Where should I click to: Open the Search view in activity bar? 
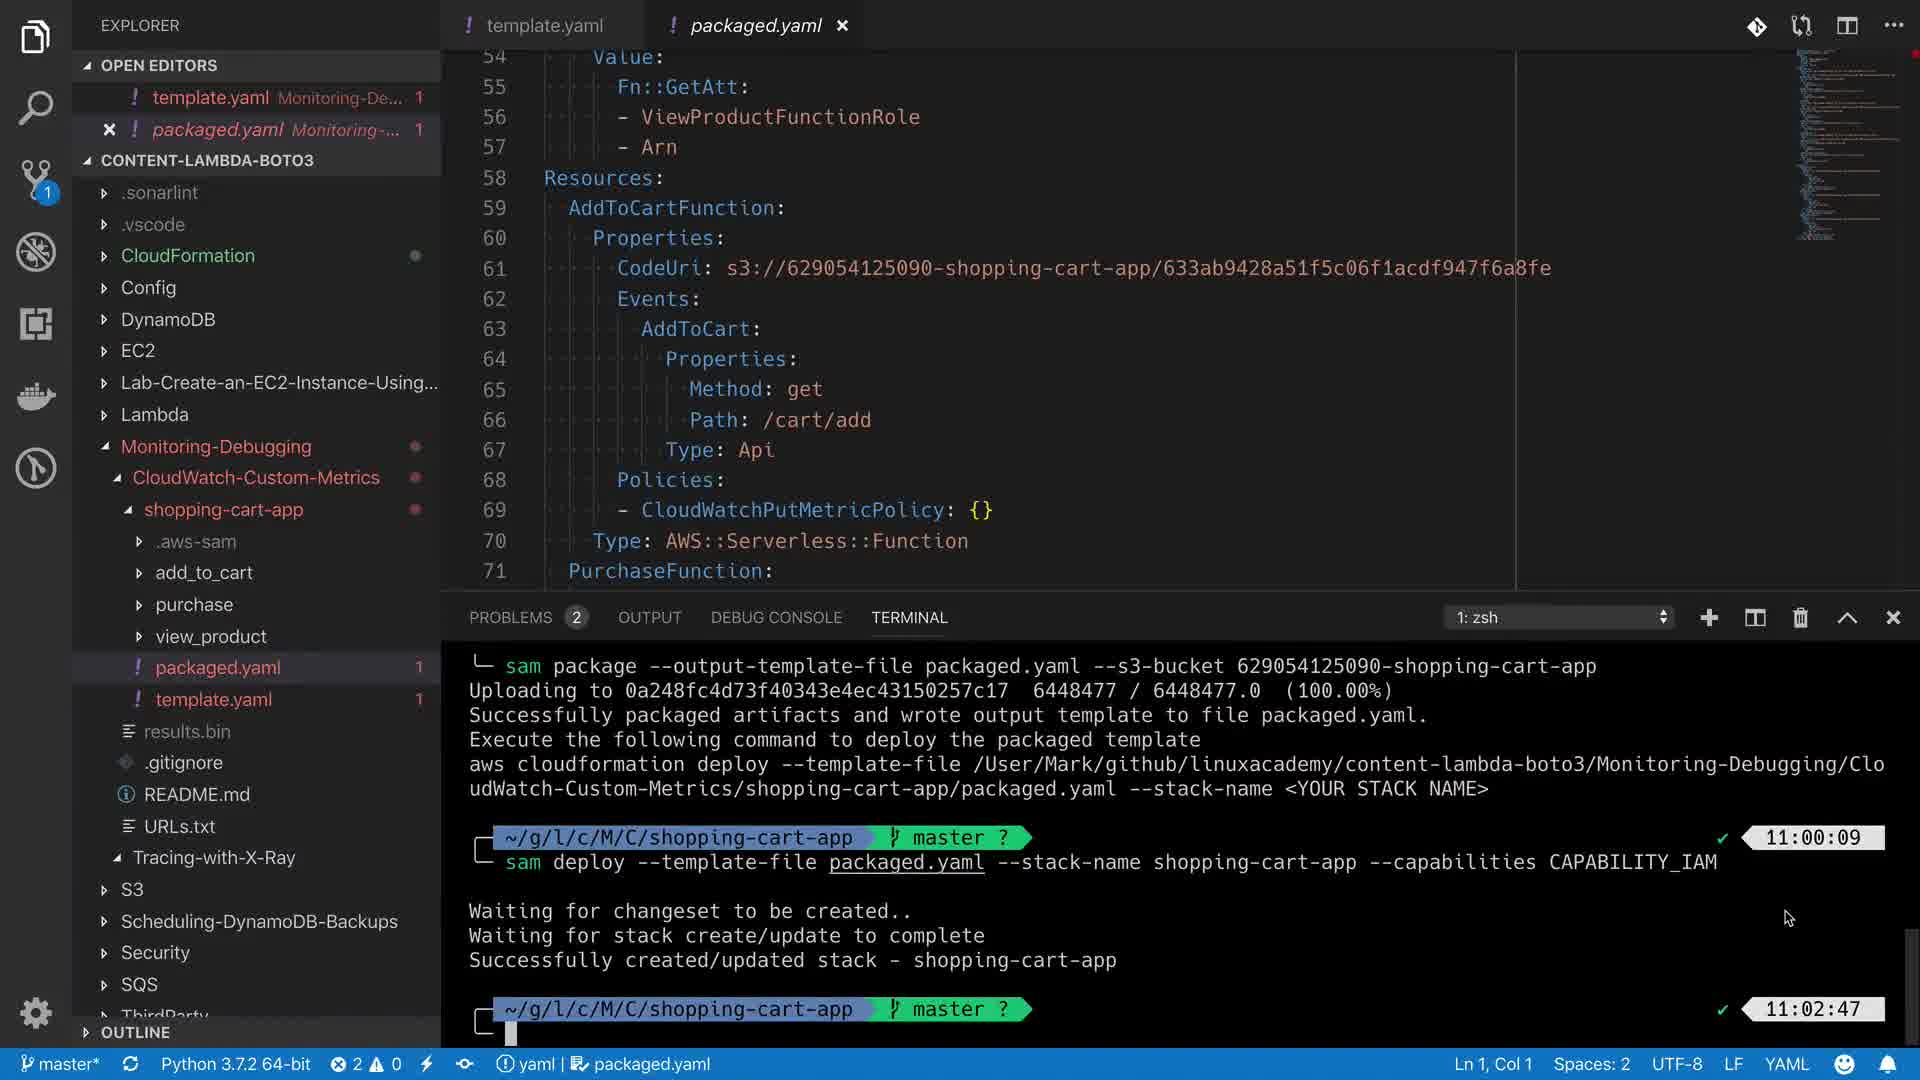(x=36, y=108)
